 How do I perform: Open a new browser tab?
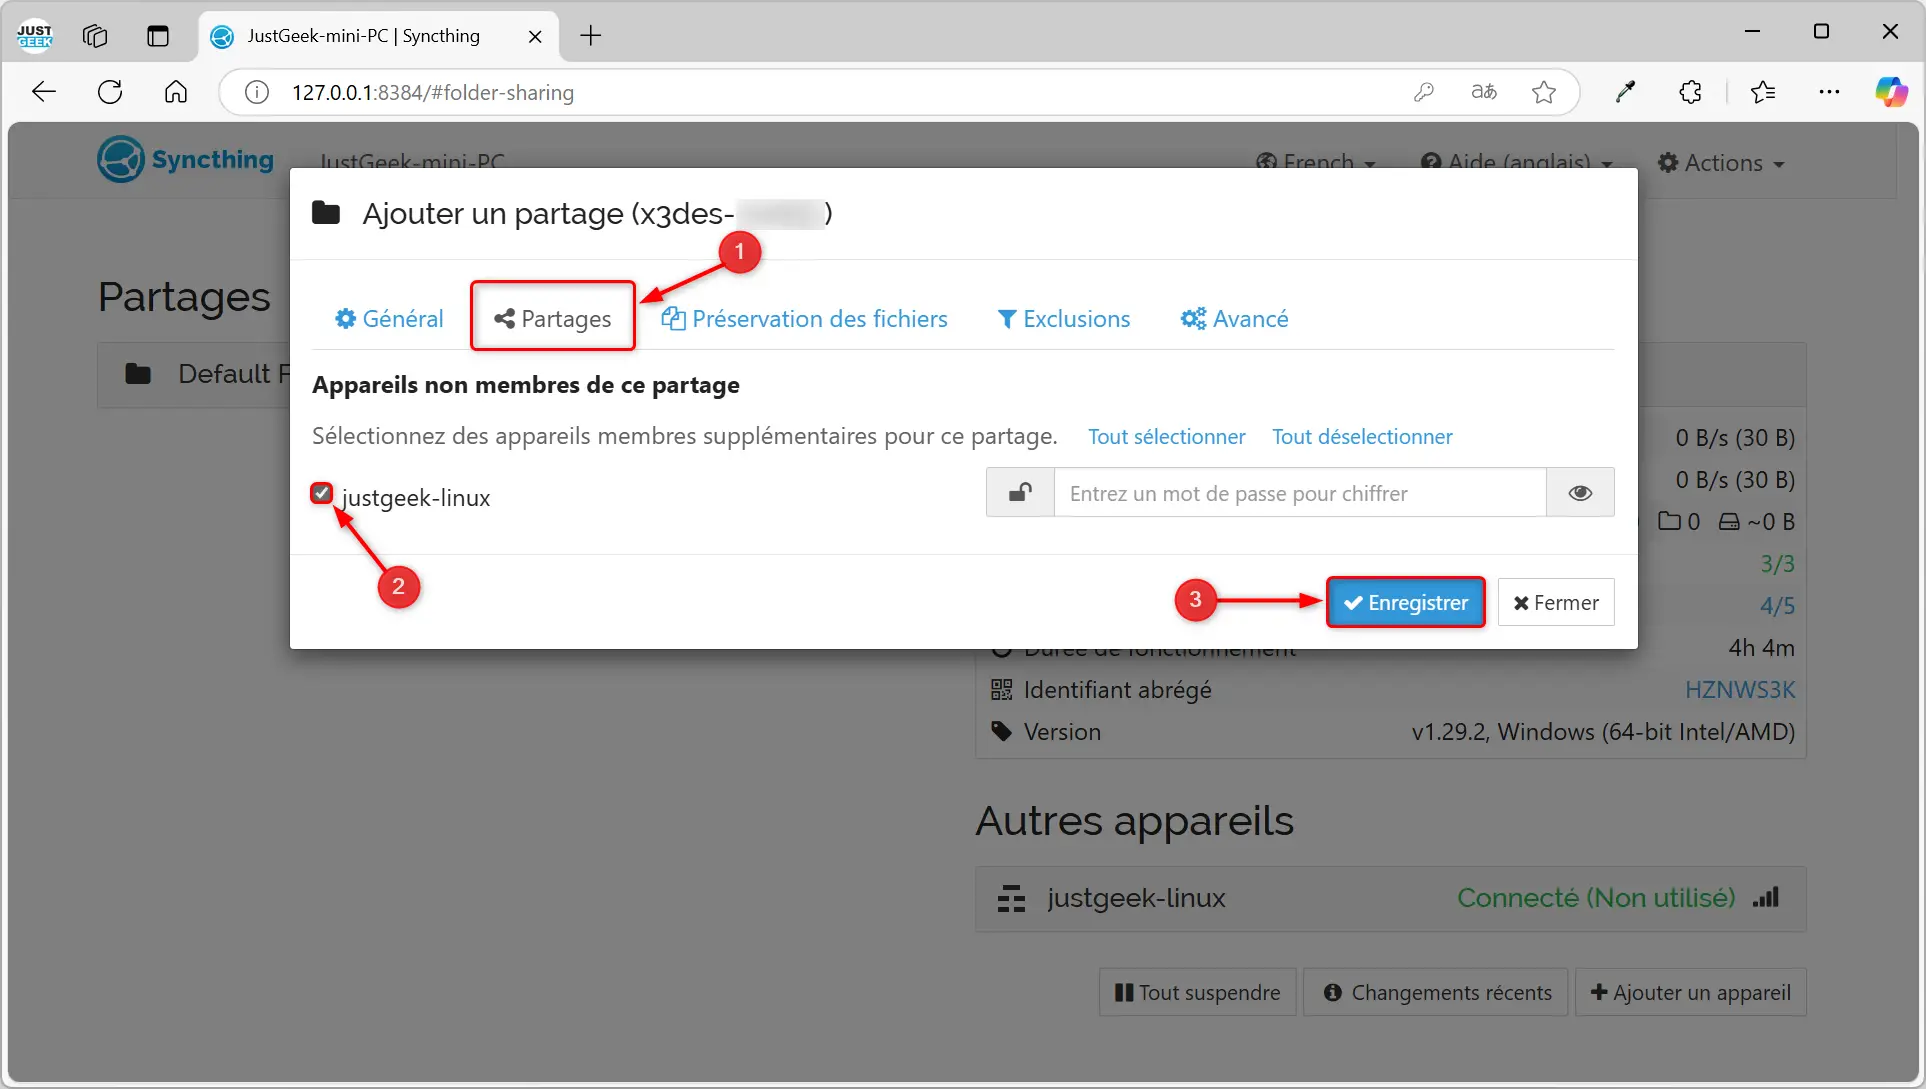[x=591, y=36]
